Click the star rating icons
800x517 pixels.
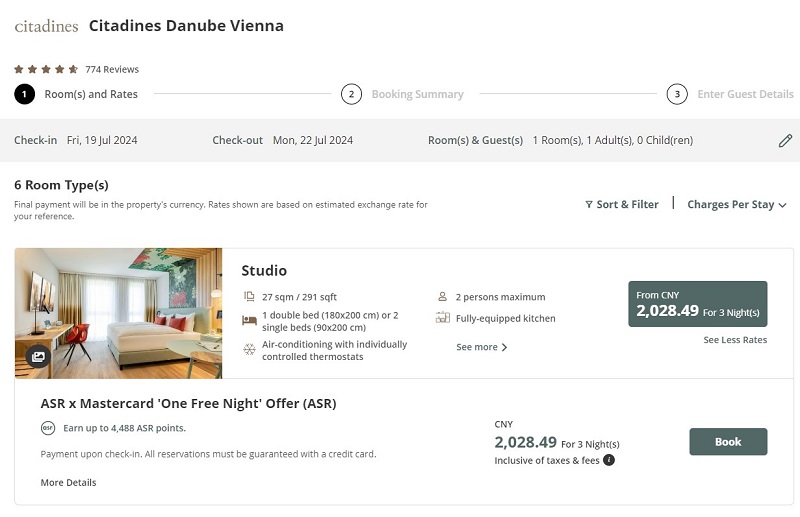(46, 69)
